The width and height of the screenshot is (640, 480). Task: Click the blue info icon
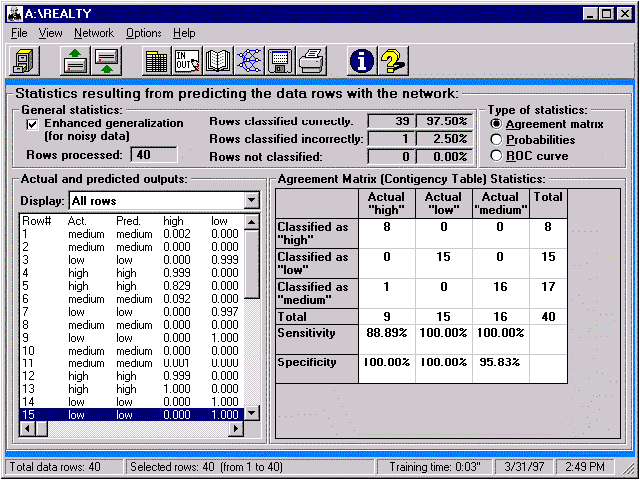[362, 61]
